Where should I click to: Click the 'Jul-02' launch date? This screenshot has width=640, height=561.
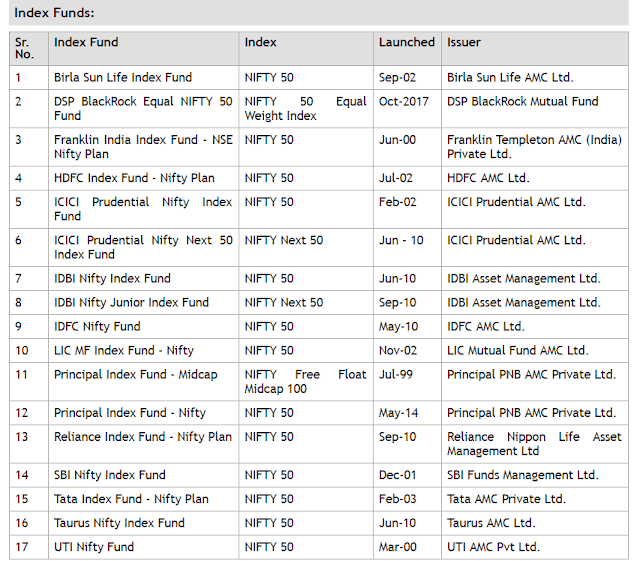point(396,178)
